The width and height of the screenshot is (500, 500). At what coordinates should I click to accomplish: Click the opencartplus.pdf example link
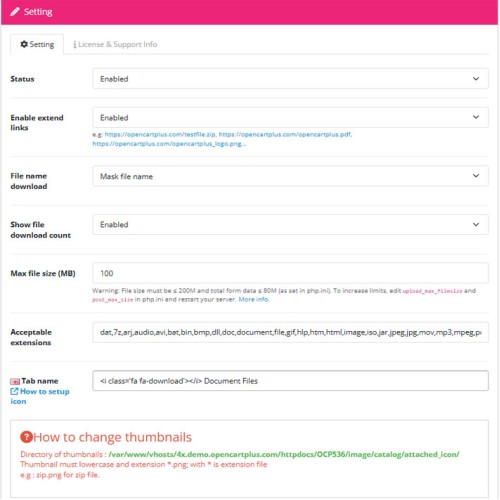[x=285, y=134]
